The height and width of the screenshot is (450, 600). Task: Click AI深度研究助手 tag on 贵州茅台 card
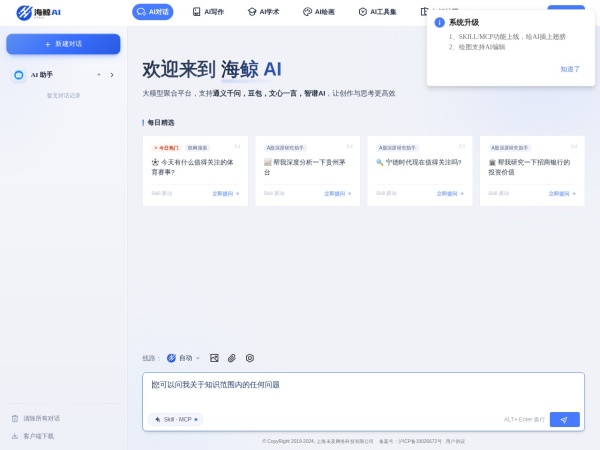tap(285, 148)
